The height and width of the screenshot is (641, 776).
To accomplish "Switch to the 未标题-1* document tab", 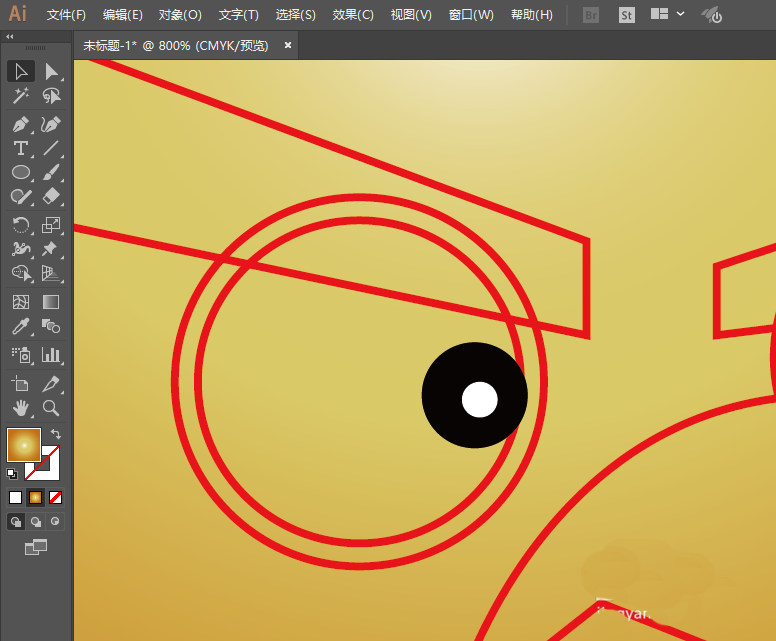I will click(176, 46).
